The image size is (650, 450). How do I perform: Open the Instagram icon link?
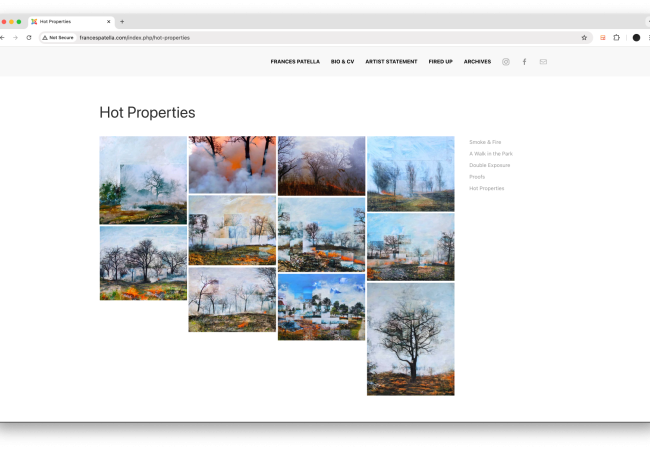pyautogui.click(x=505, y=62)
